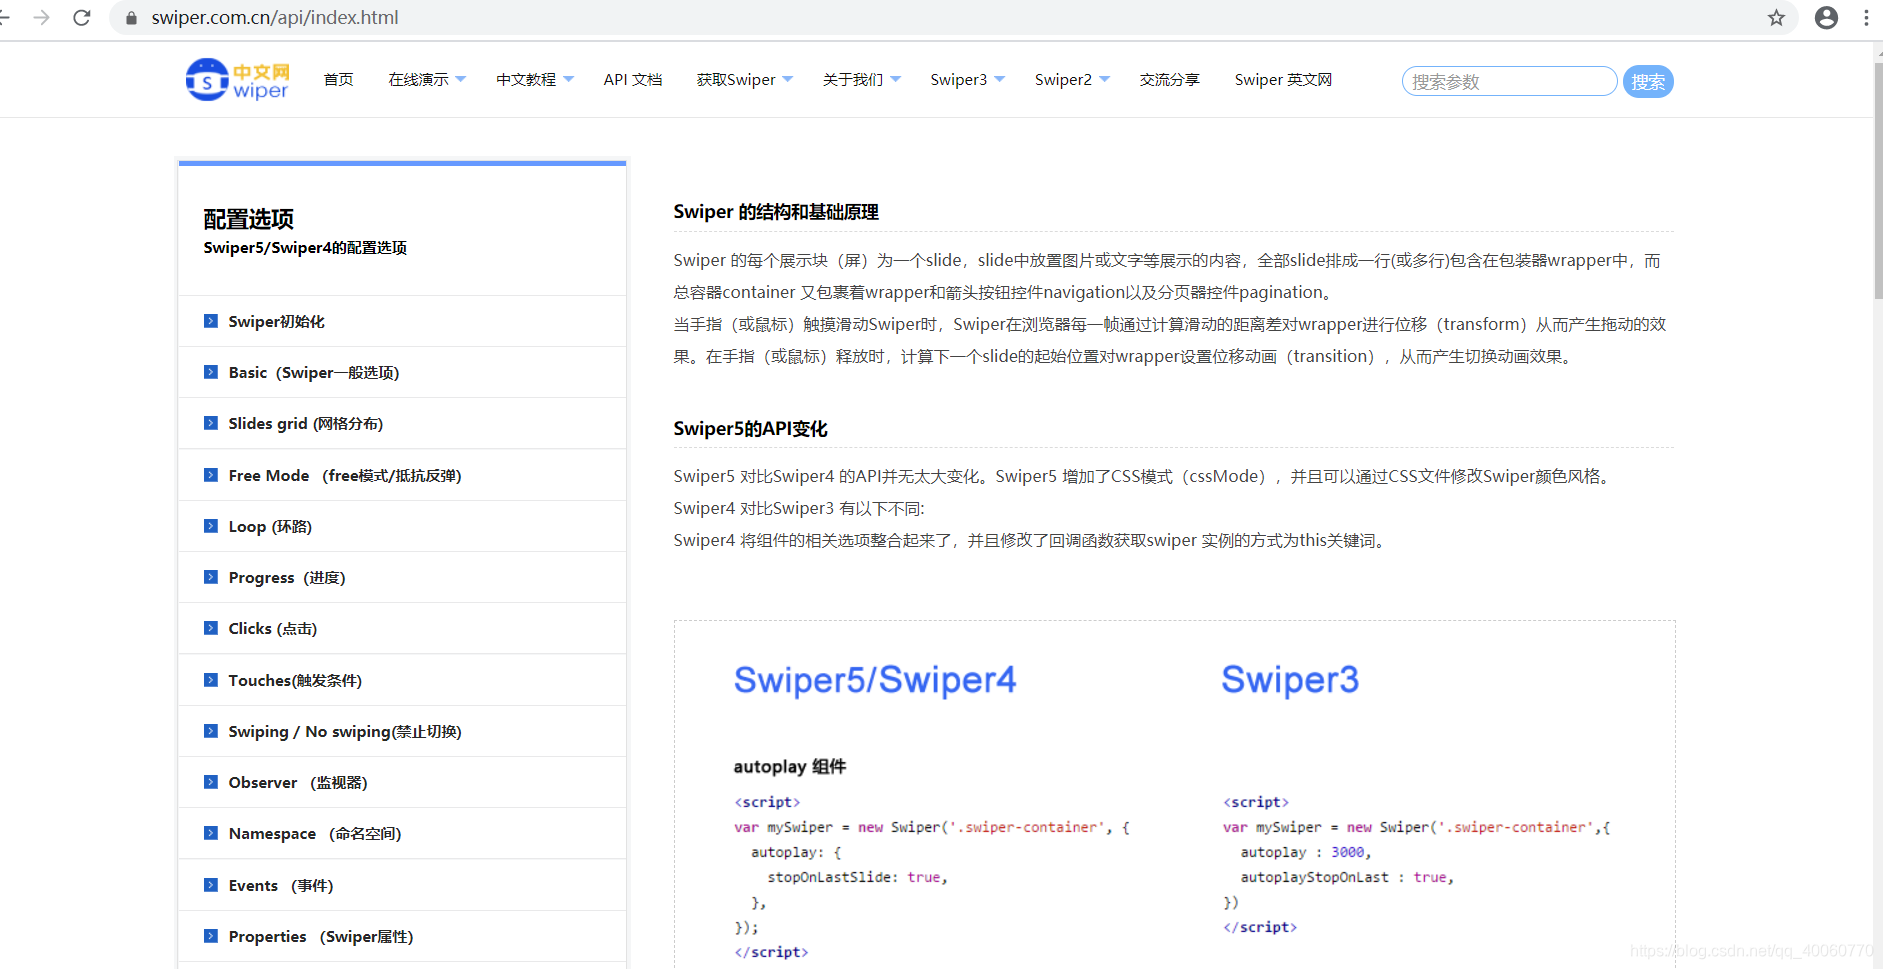Image resolution: width=1883 pixels, height=969 pixels.
Task: Open Observer (监视器) sidebar link
Action: click(x=298, y=782)
